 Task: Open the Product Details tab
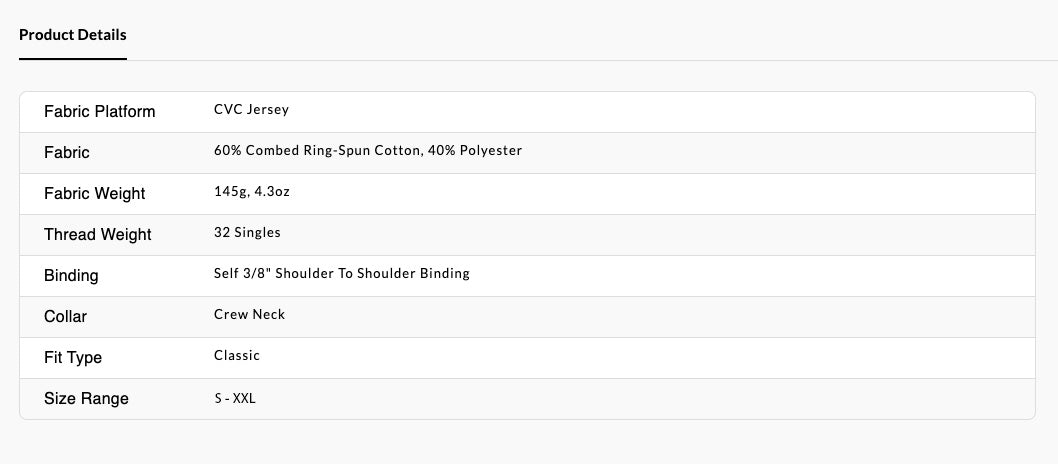pos(73,35)
